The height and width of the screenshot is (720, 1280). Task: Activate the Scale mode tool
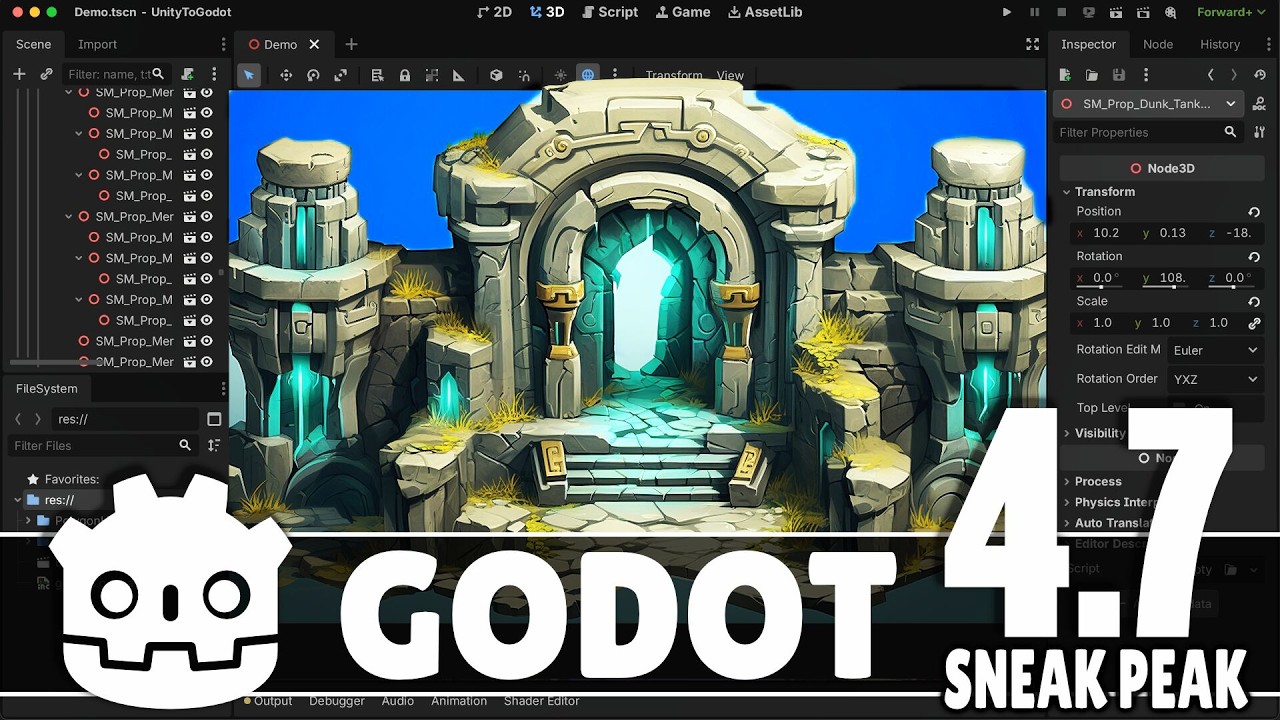[x=341, y=75]
